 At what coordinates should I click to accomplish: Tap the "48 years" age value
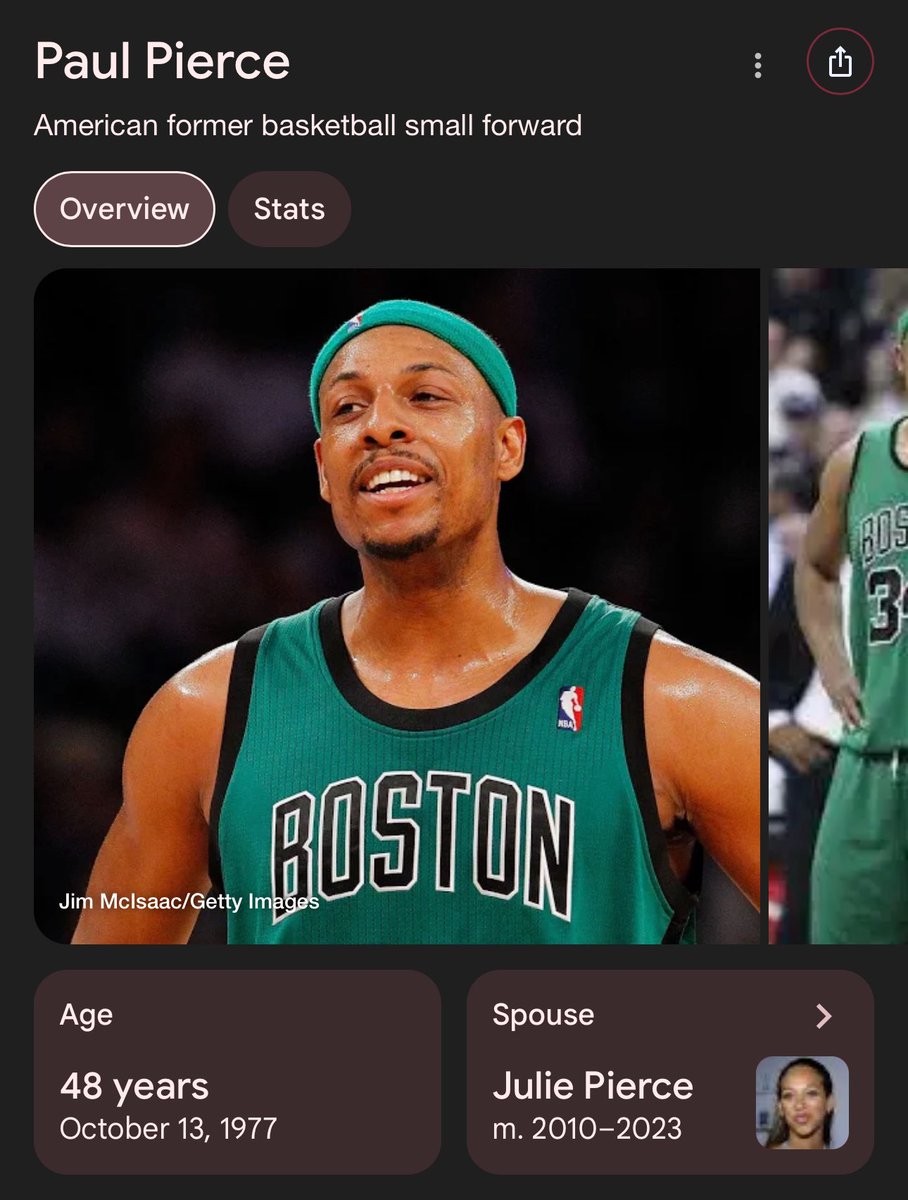tap(134, 1086)
